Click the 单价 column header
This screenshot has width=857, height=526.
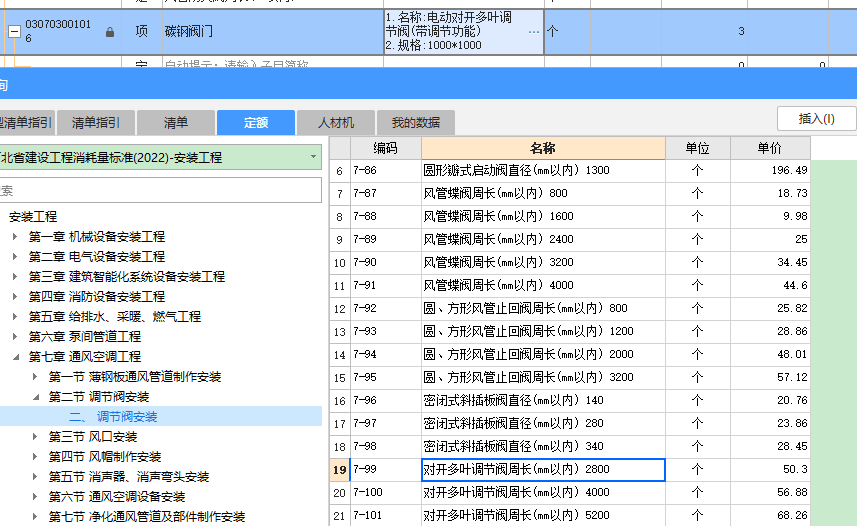[770, 148]
